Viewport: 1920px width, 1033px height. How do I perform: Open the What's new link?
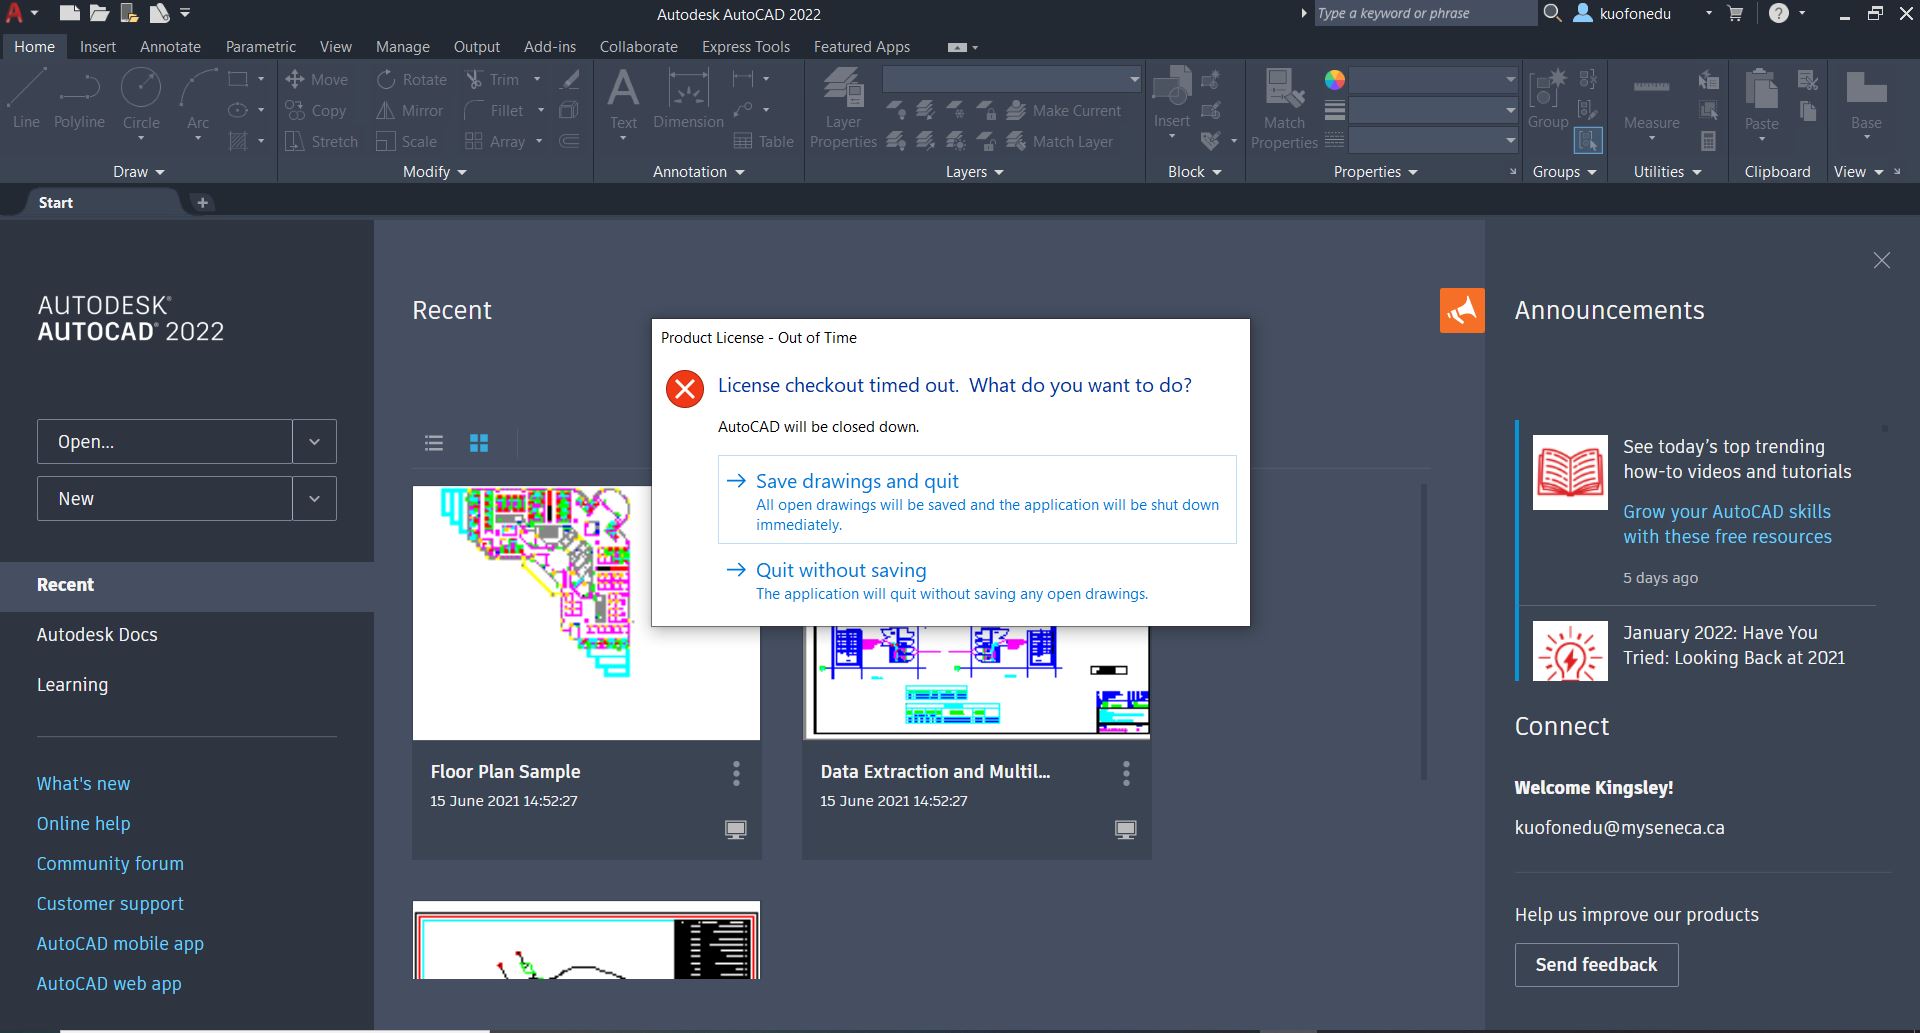[x=83, y=784]
